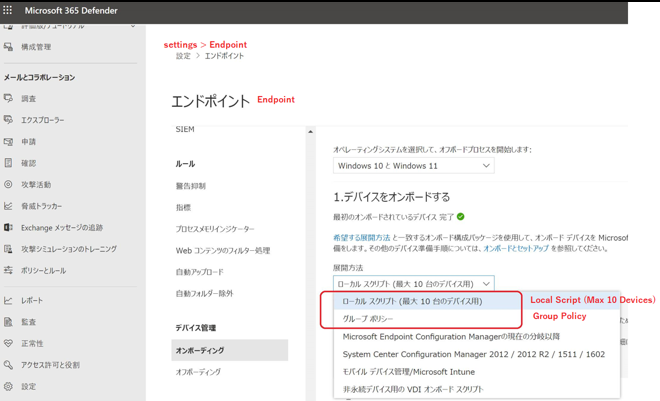Screen dimensions: 660x401
Task: Click the 攻撃活動 target icon
Action: pyautogui.click(x=8, y=184)
